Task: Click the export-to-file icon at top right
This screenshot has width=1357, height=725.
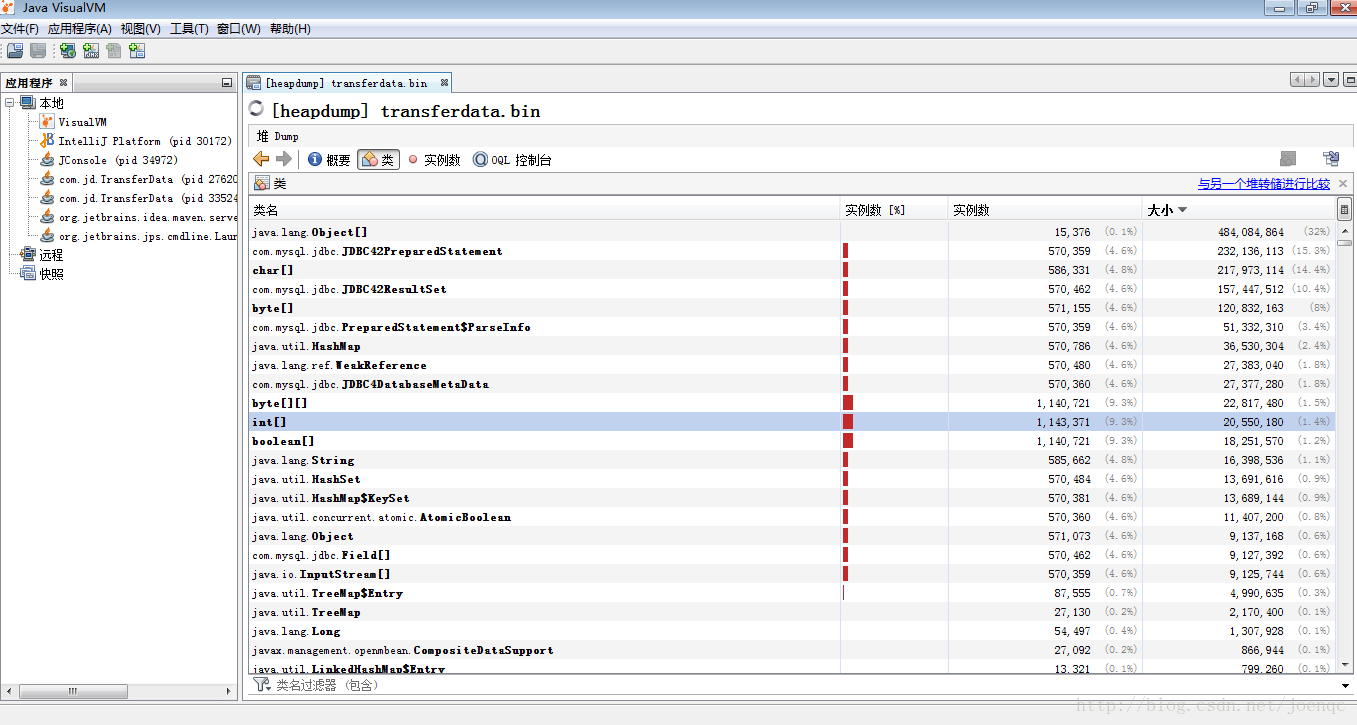Action: click(1331, 159)
